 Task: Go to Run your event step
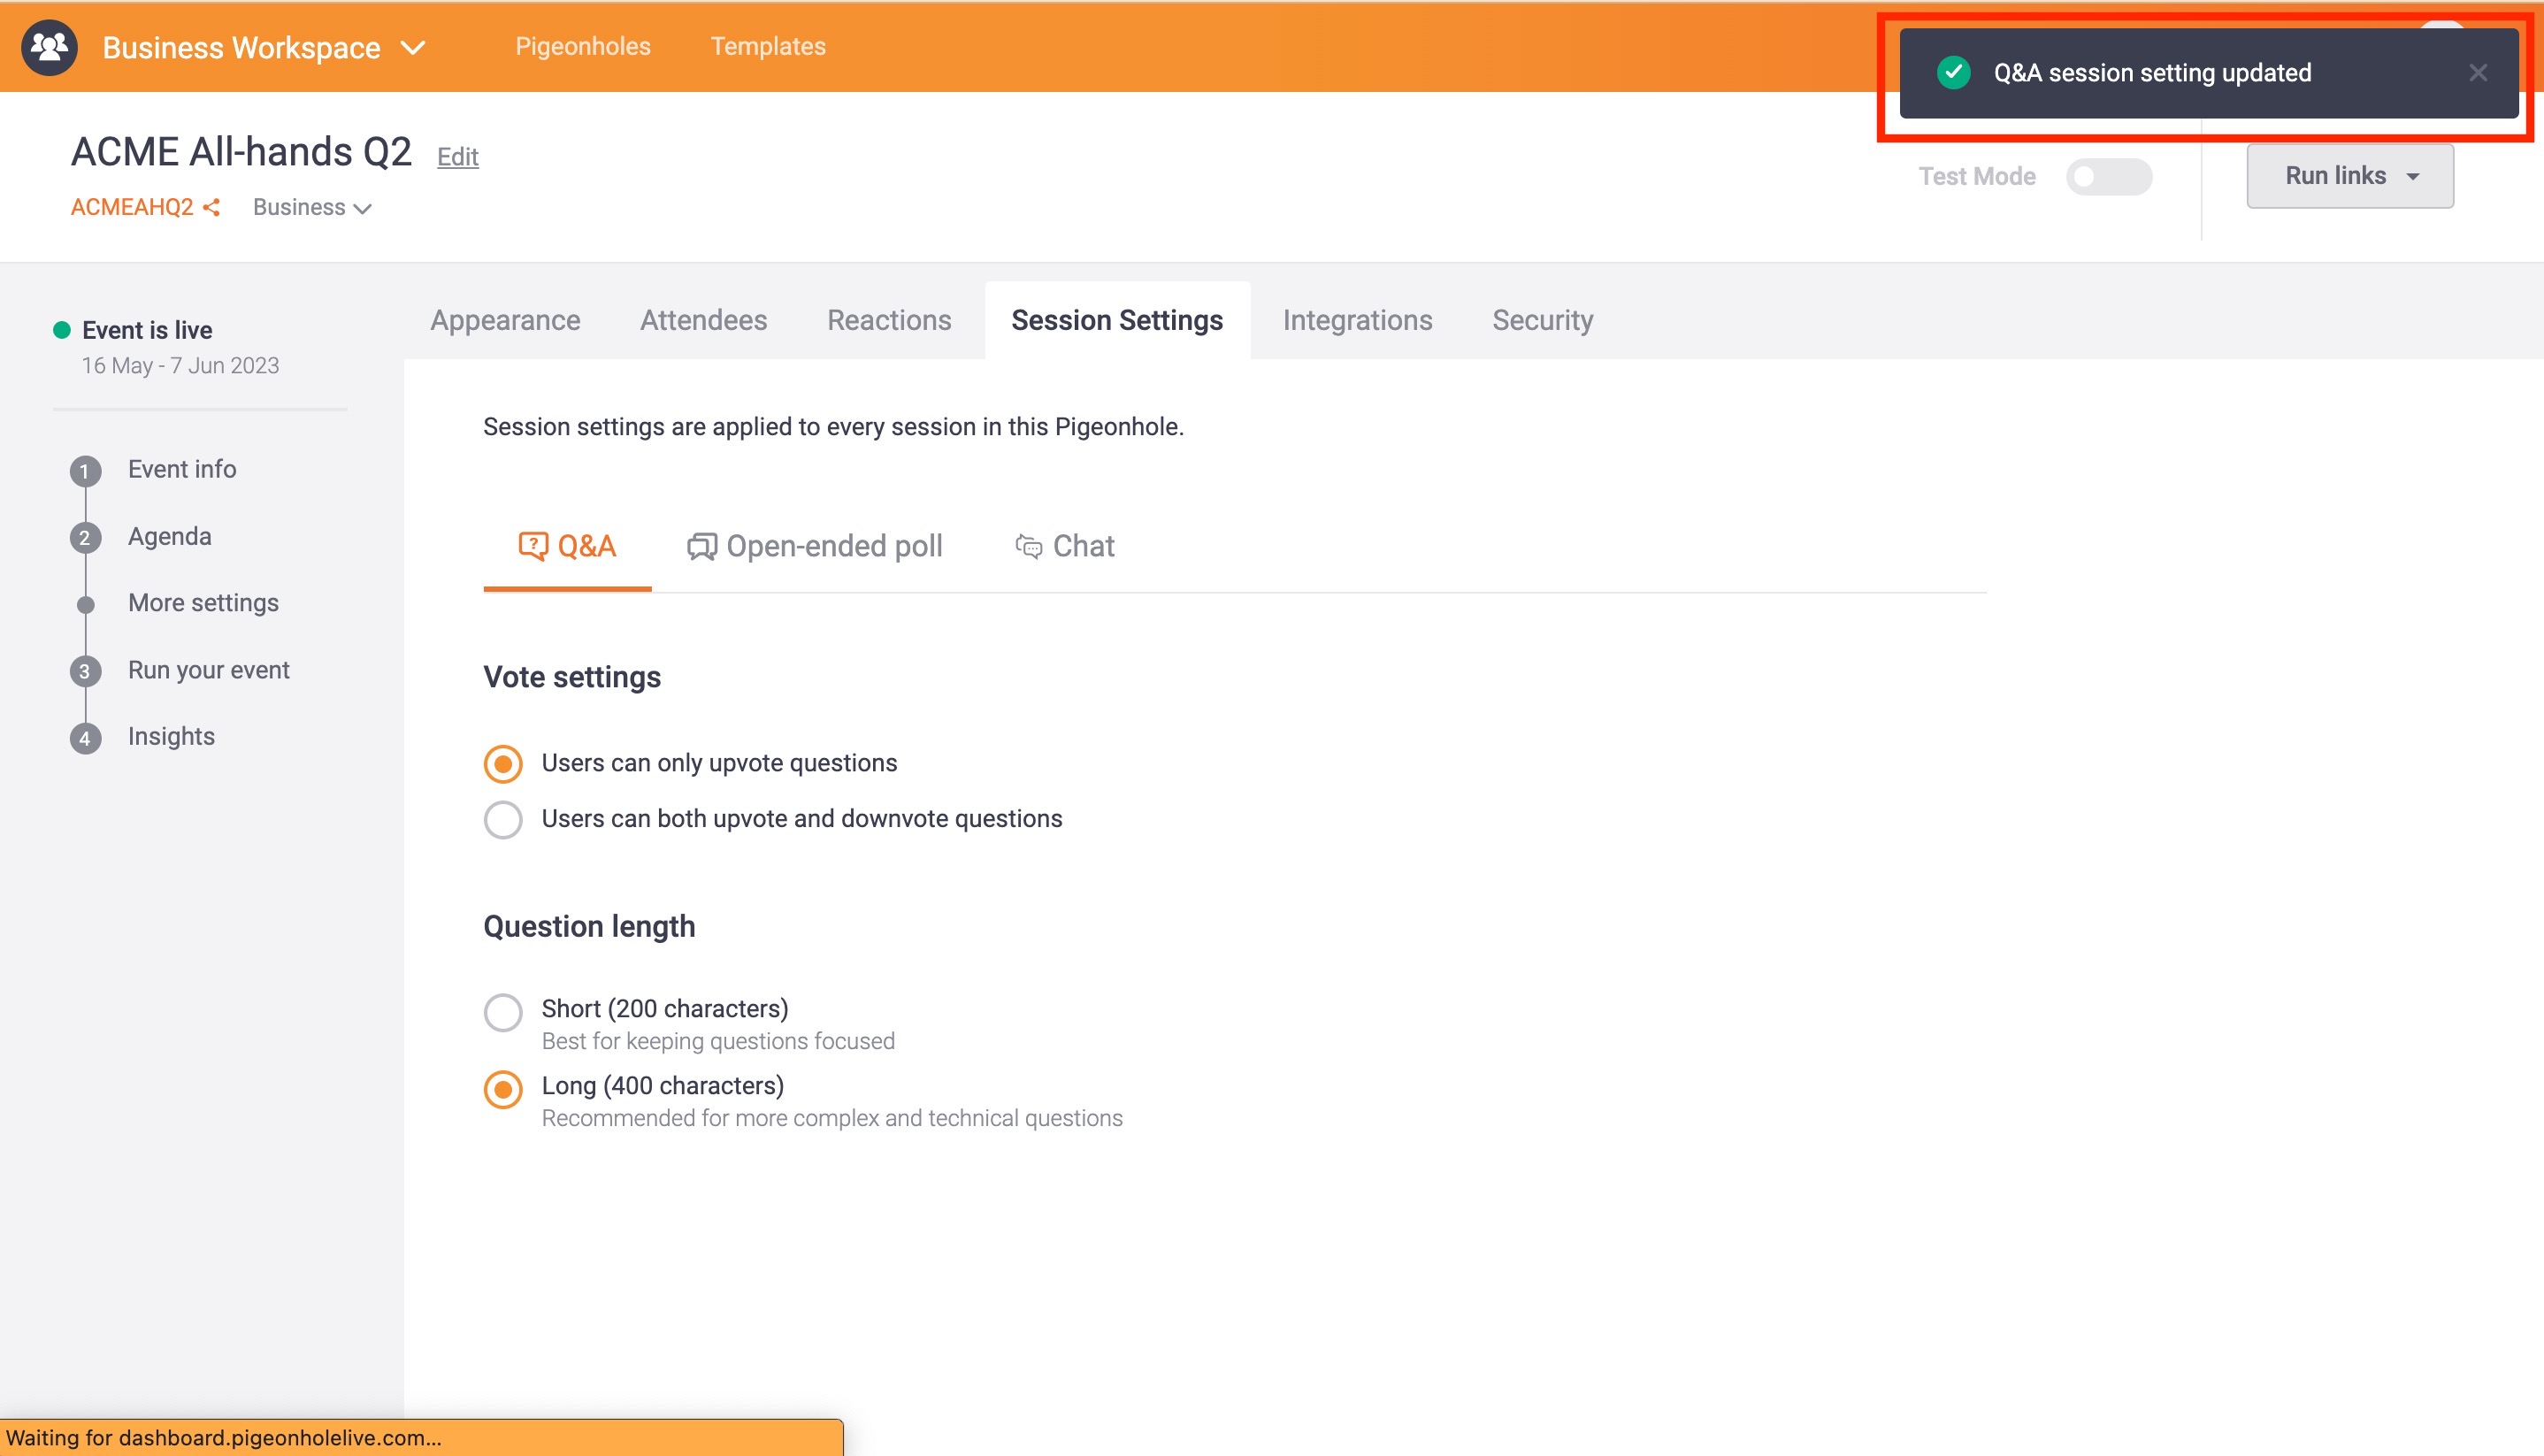pos(209,670)
